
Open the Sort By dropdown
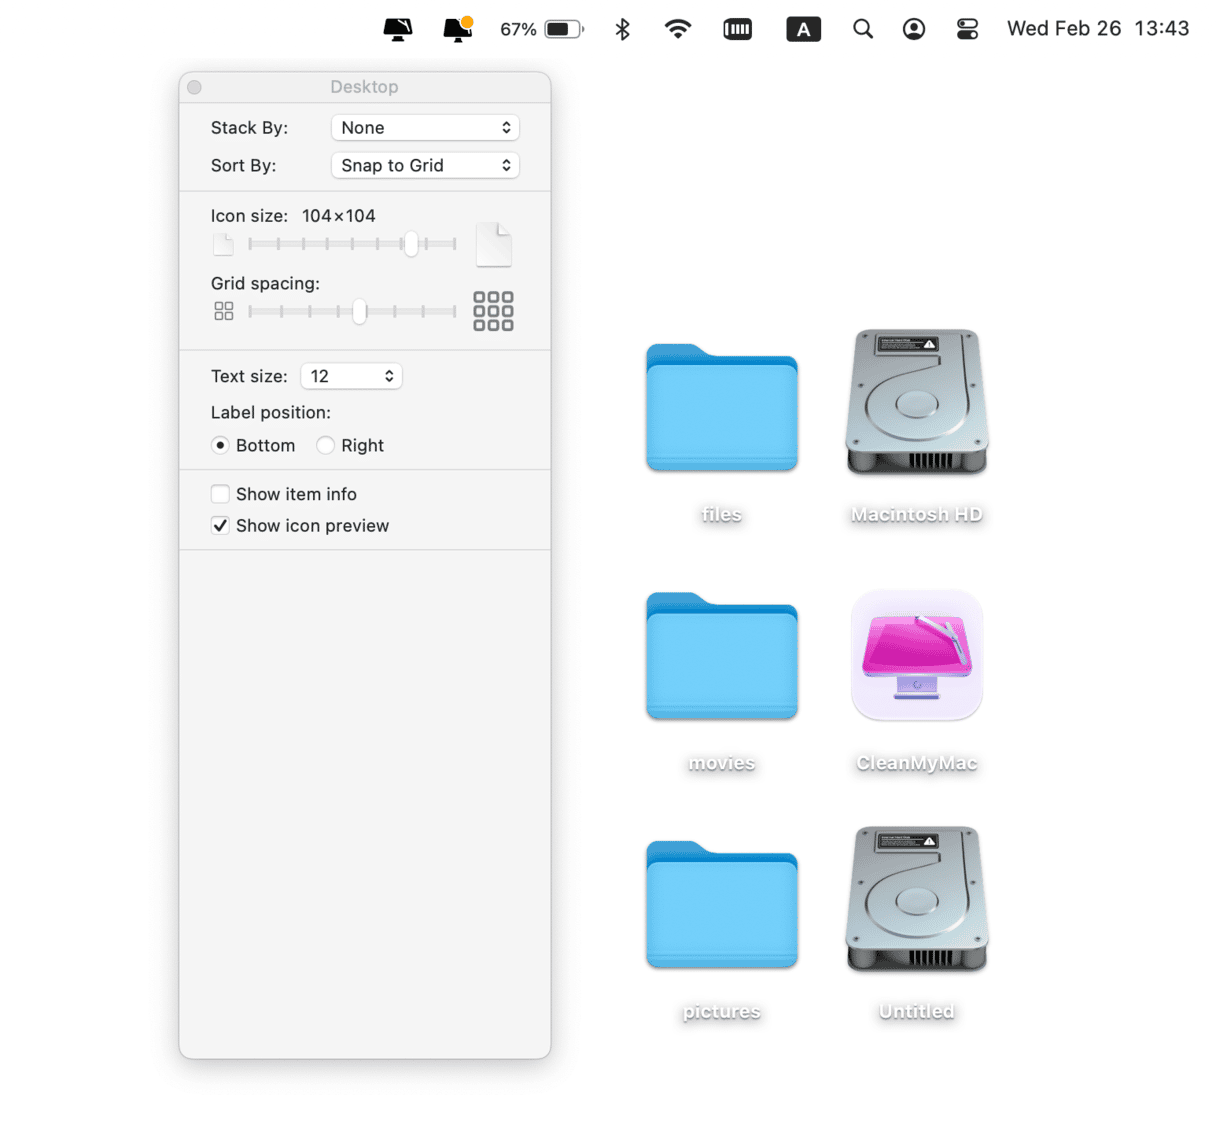425,166
